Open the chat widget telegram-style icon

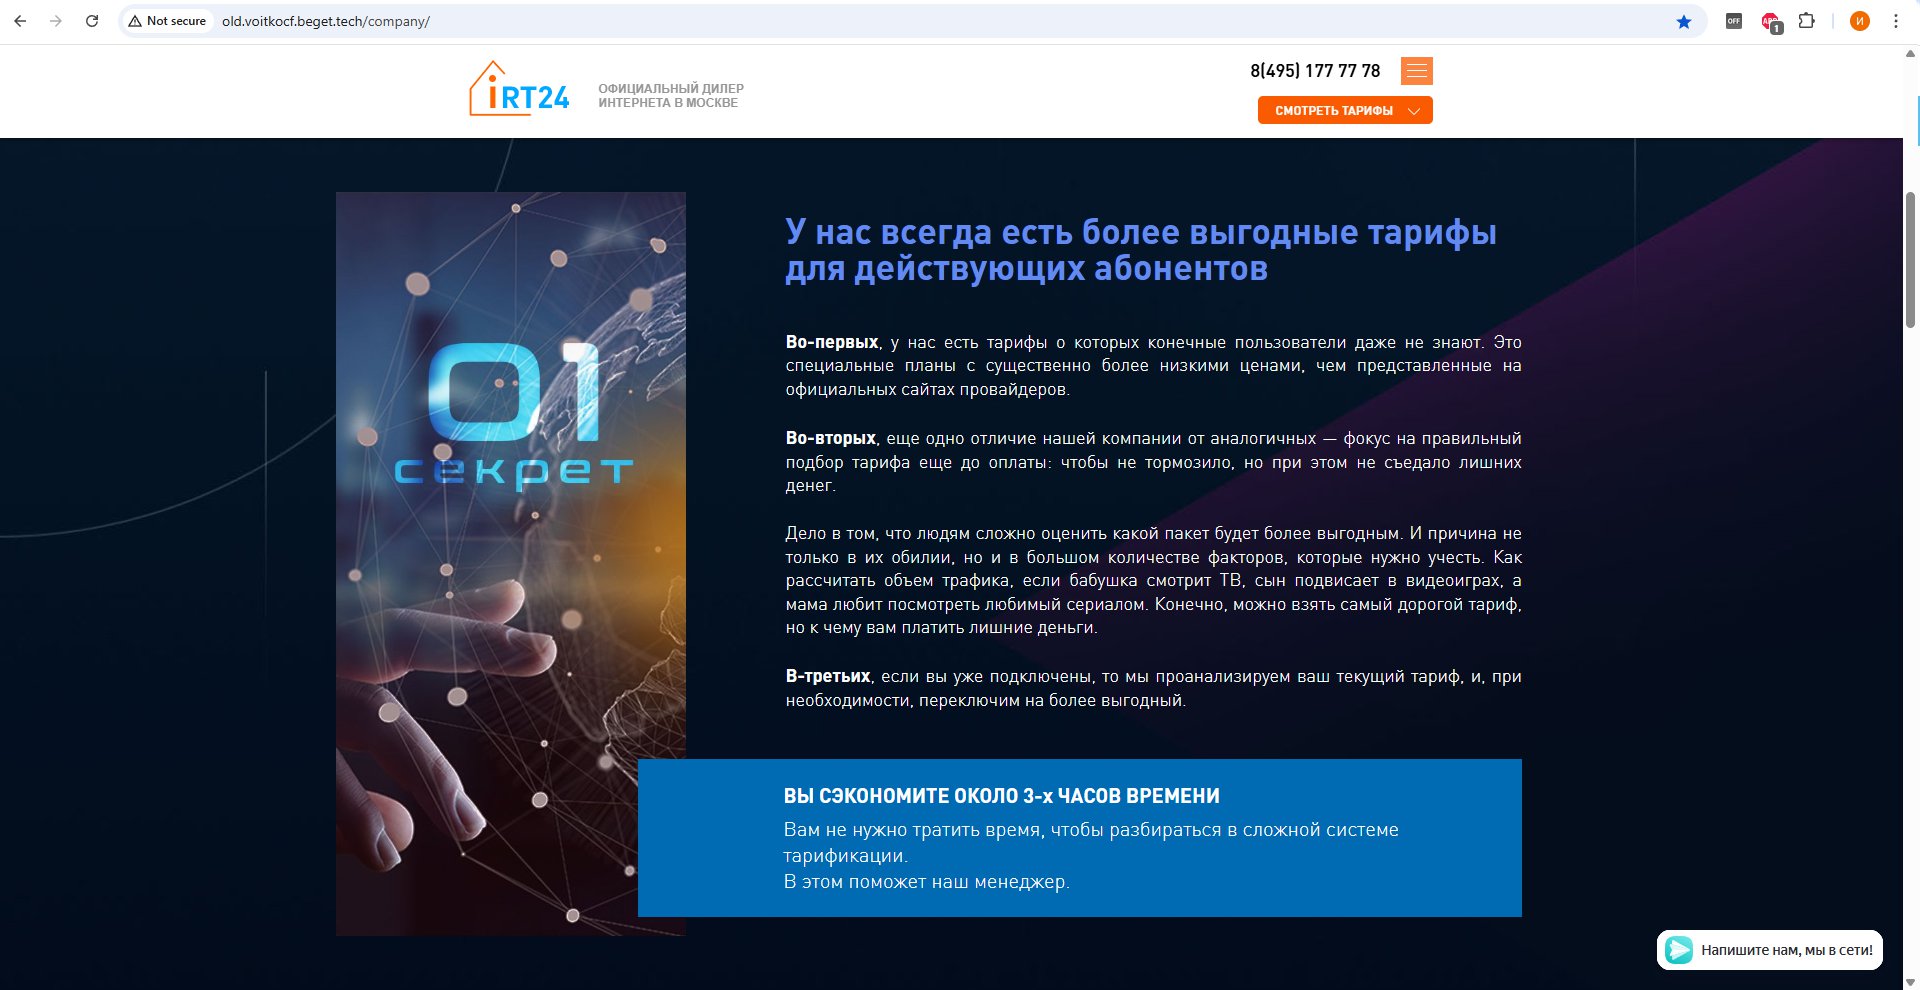pos(1679,950)
